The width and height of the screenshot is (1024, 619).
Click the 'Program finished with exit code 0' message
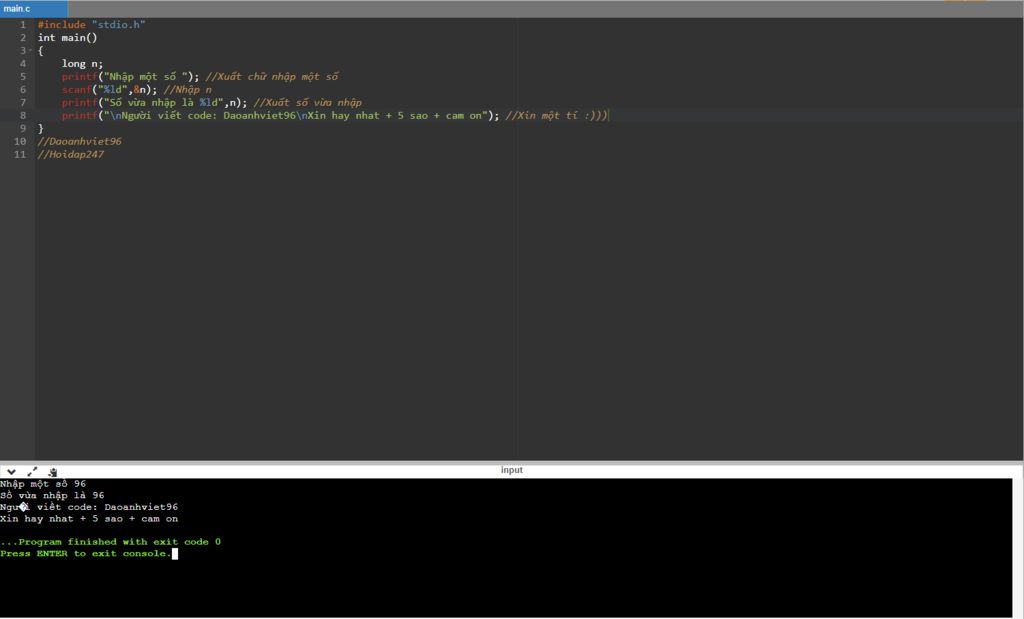pyautogui.click(x=110, y=542)
